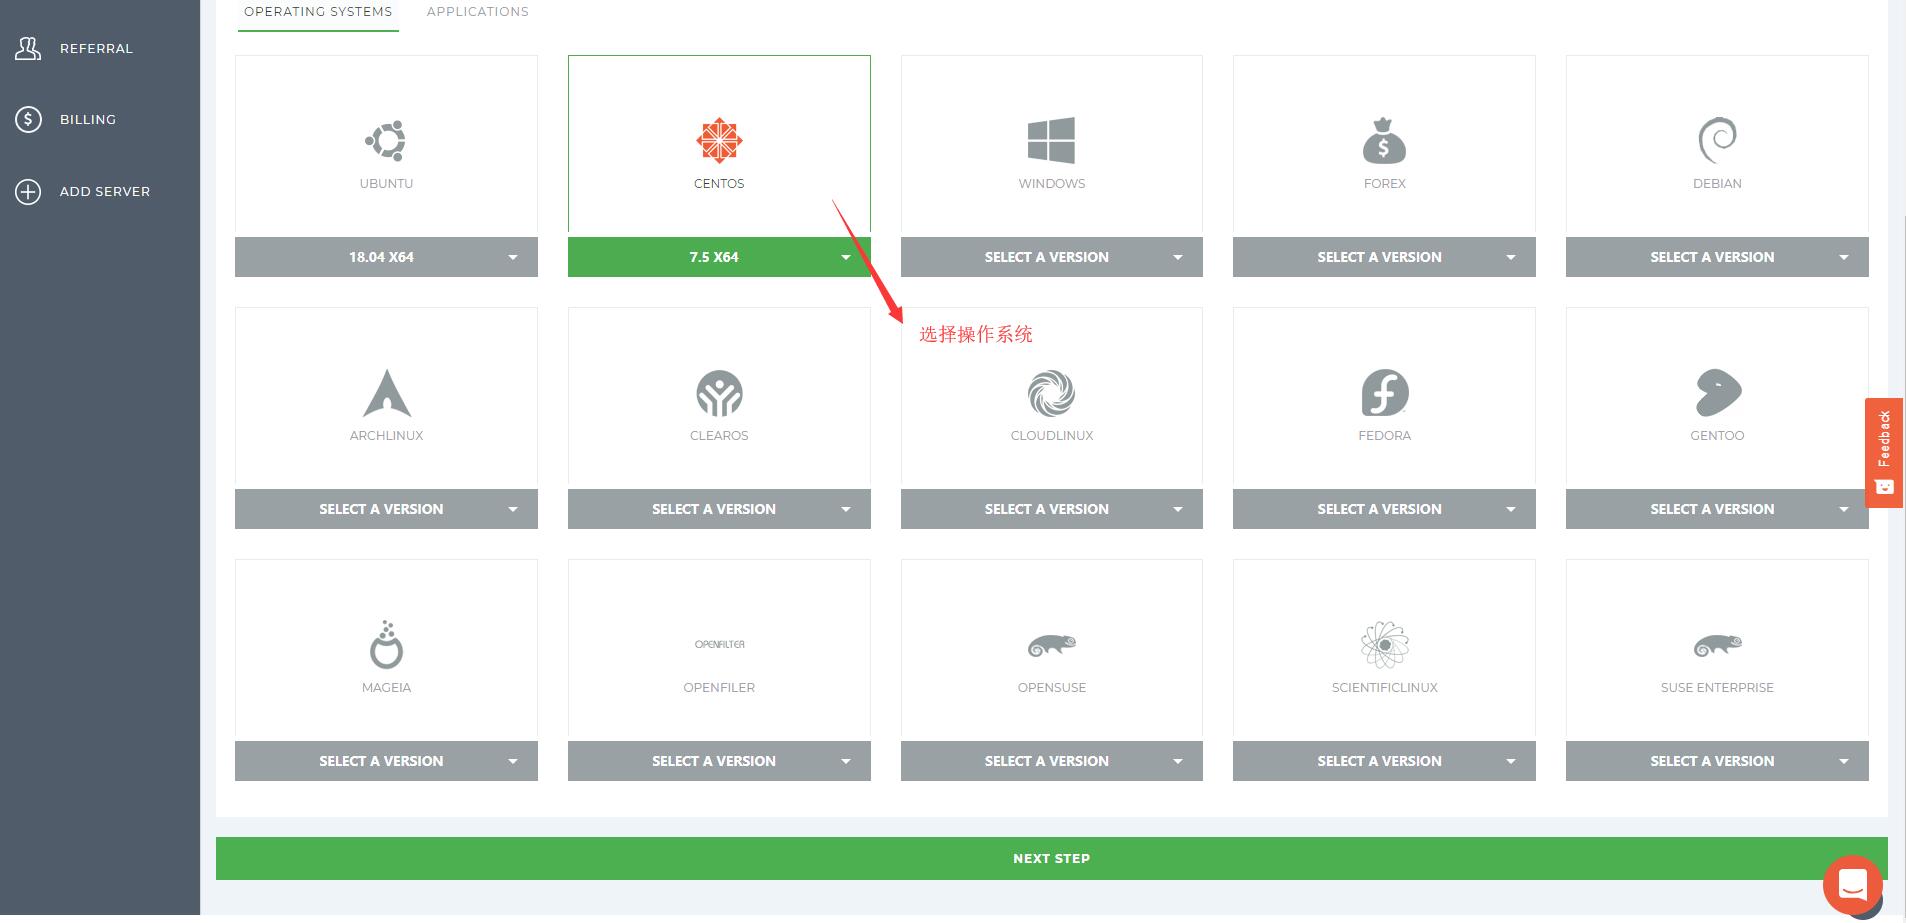Click the GENTOO card label

coord(1717,436)
